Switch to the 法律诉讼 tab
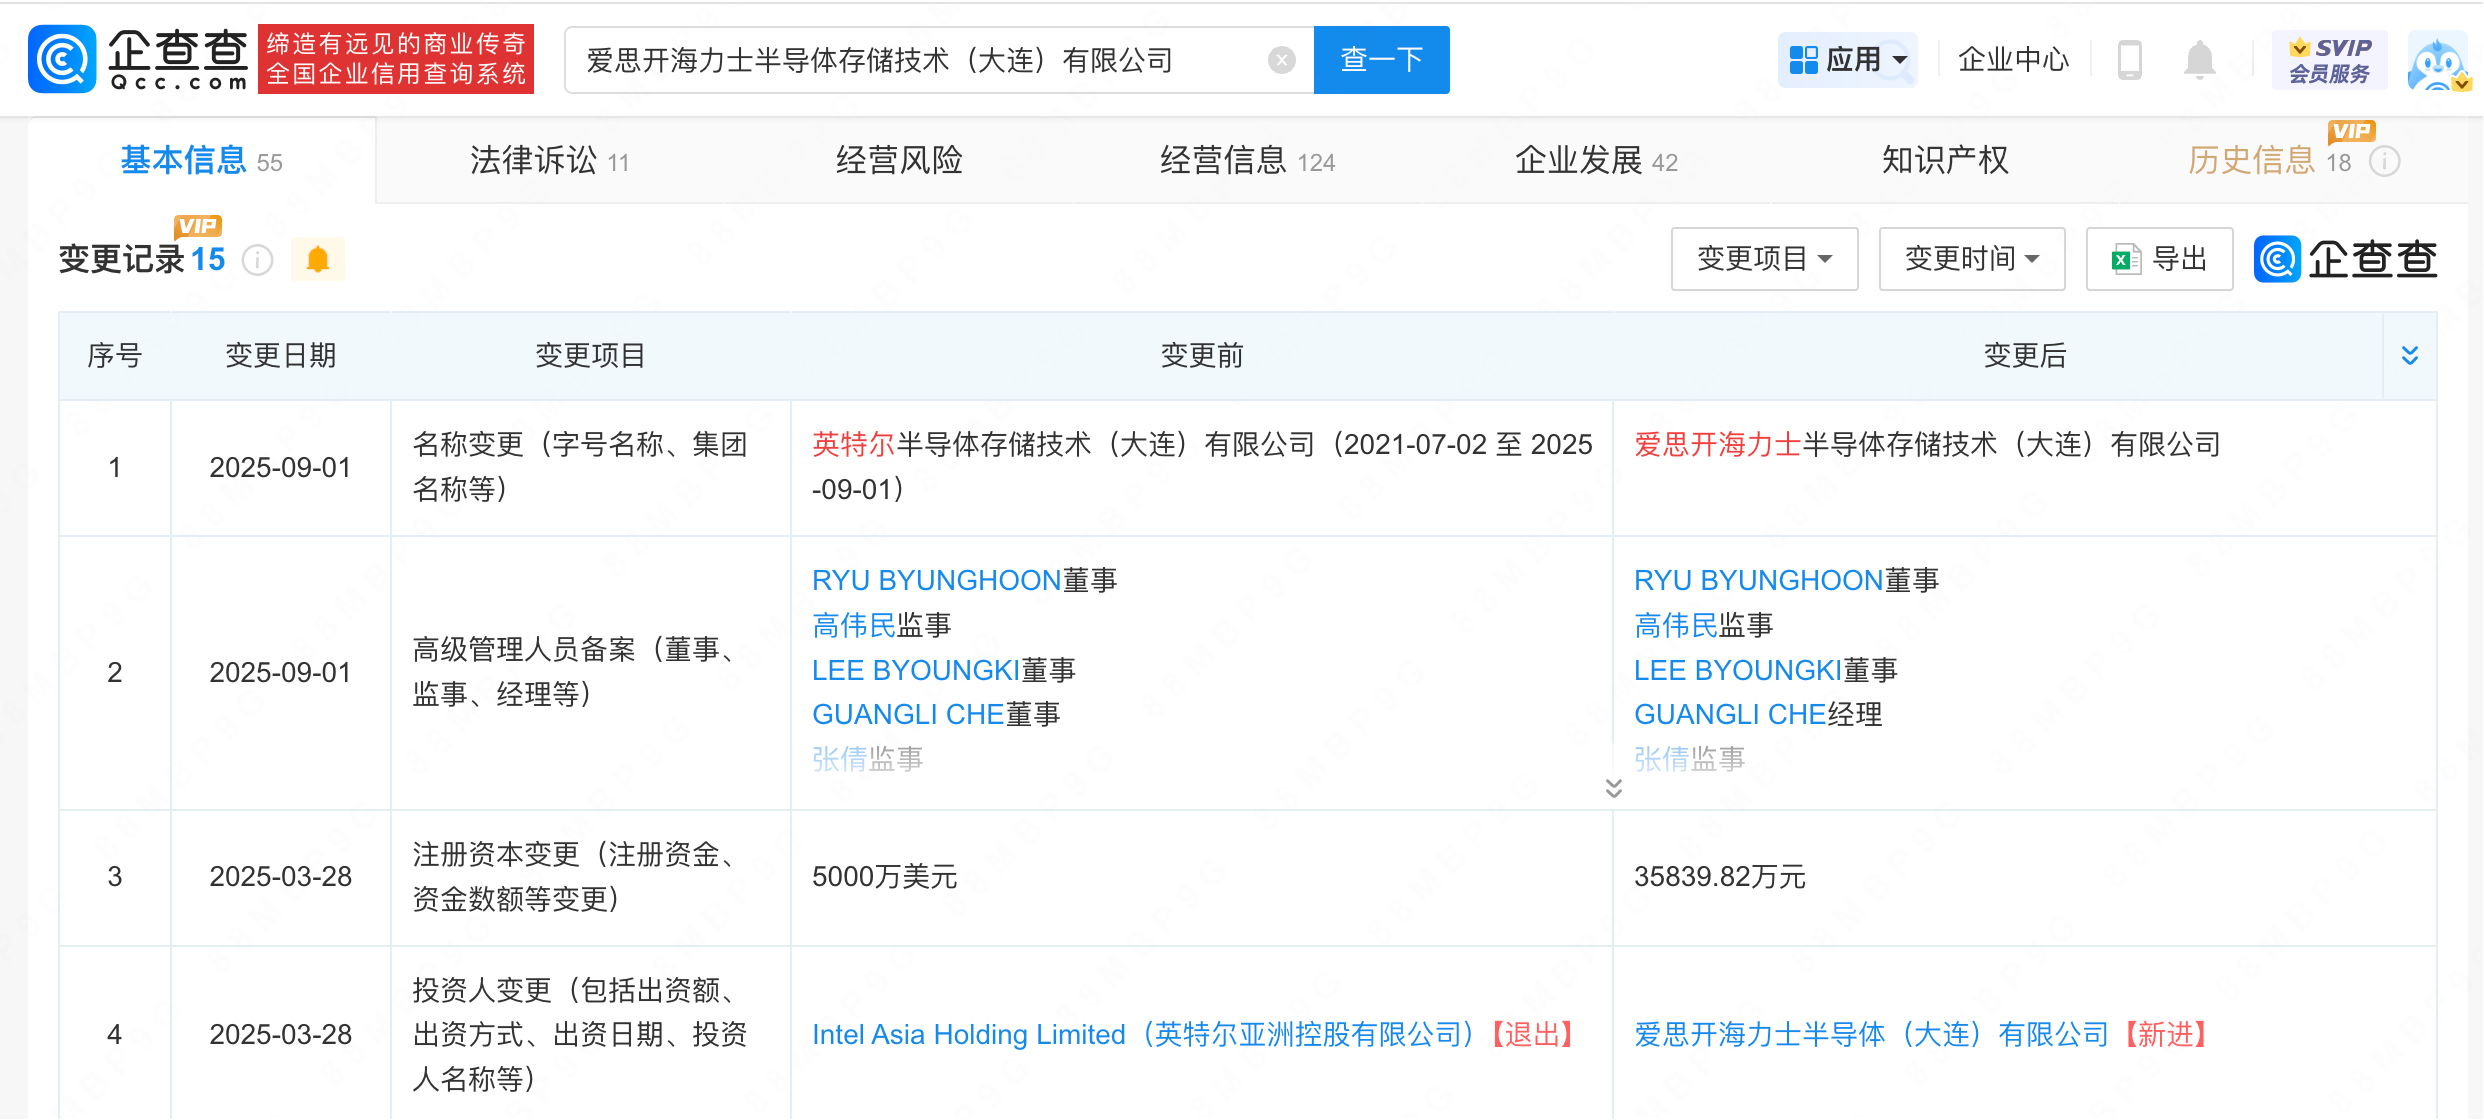The height and width of the screenshot is (1120, 2484). (x=549, y=161)
